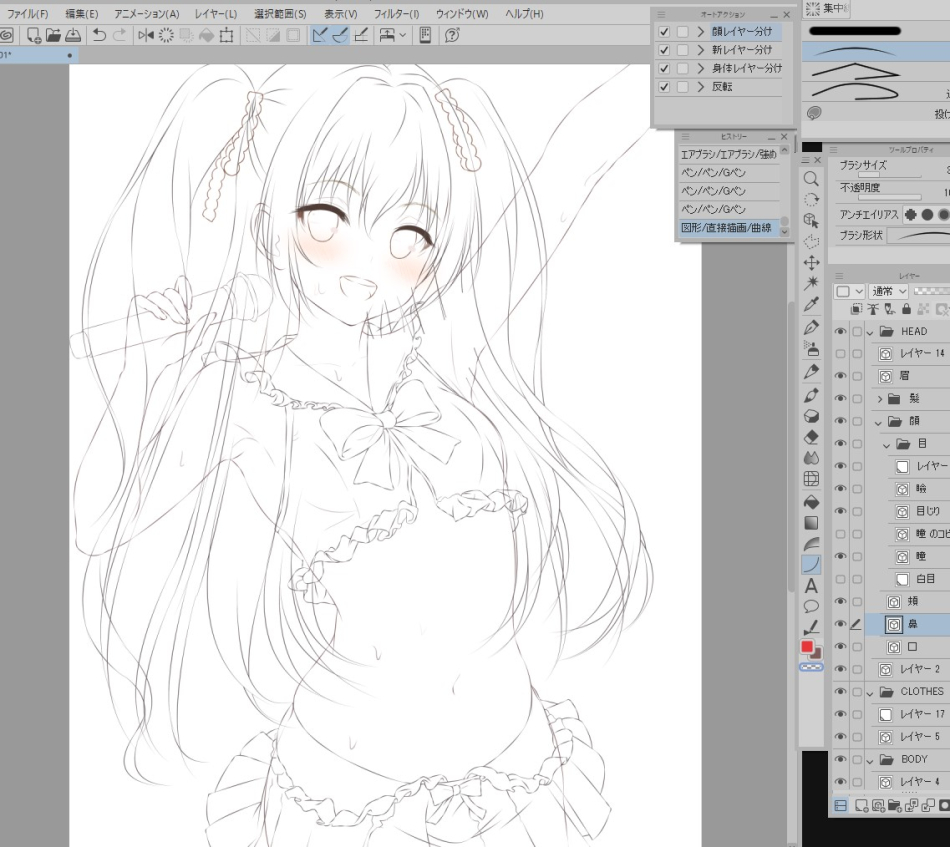The image size is (950, 847).
Task: Toggle checkbox for 反転 auto action
Action: 664,87
